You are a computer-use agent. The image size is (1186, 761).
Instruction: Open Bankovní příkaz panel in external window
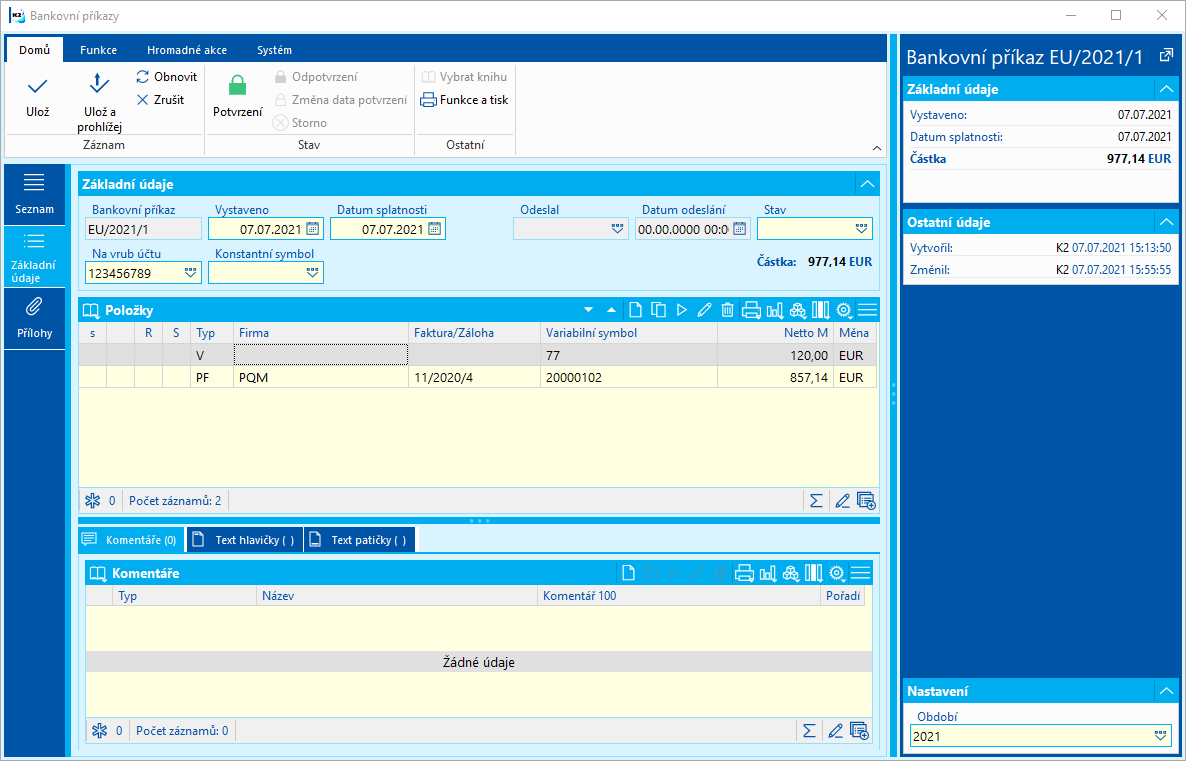click(1165, 56)
